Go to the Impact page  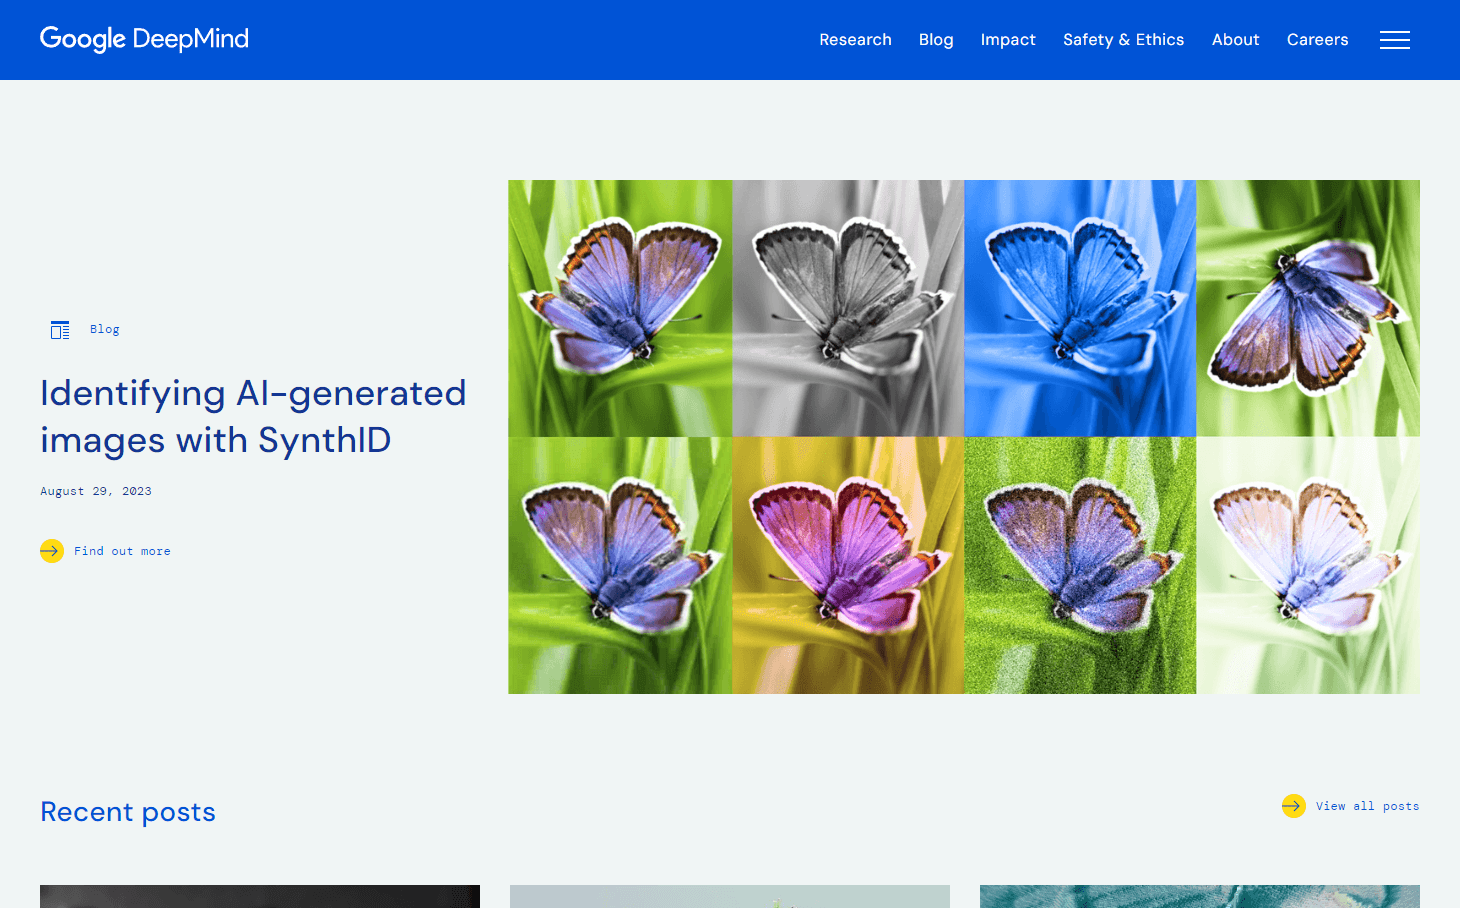pos(1008,40)
